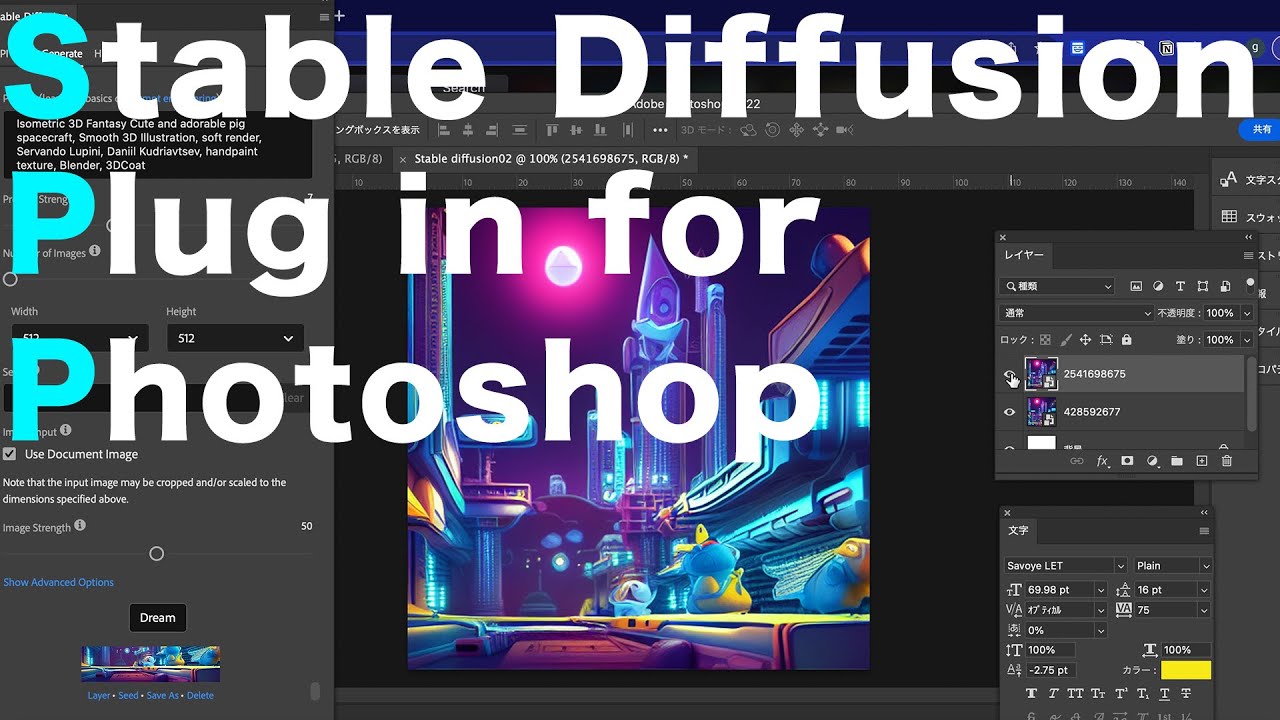Image resolution: width=1280 pixels, height=720 pixels.
Task: Toggle lock all padlock
Action: (x=1127, y=340)
